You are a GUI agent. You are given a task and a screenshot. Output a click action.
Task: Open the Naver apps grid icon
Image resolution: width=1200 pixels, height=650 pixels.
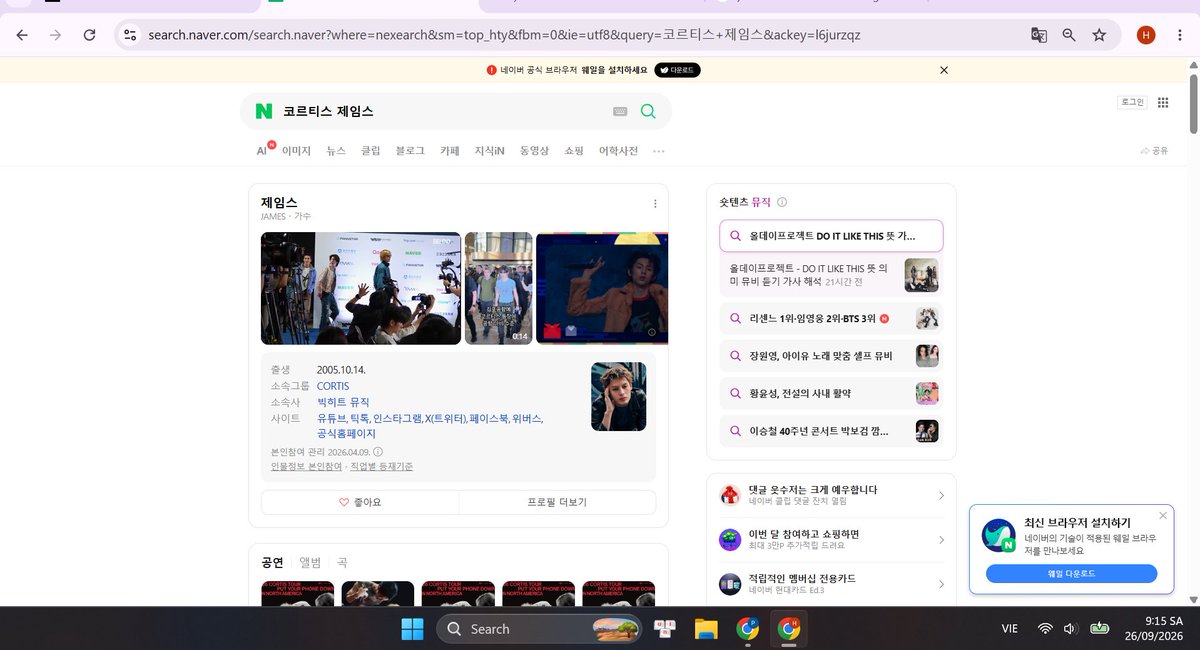point(1163,102)
